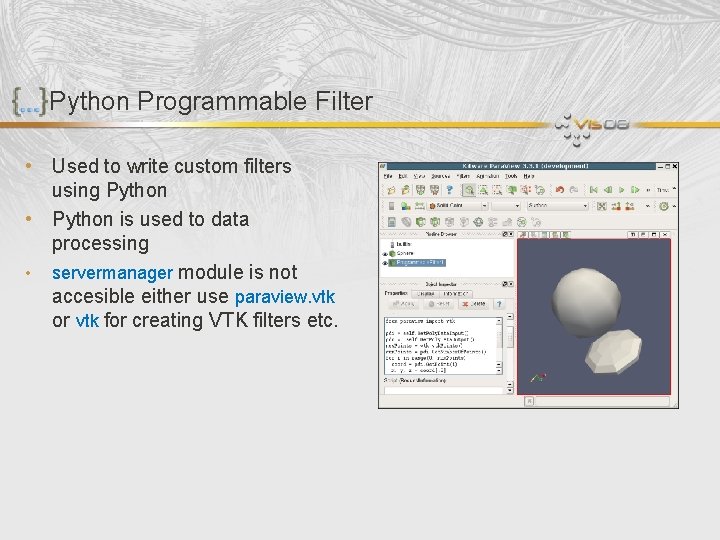Click the Reset button
720x540 pixels.
coord(439,304)
